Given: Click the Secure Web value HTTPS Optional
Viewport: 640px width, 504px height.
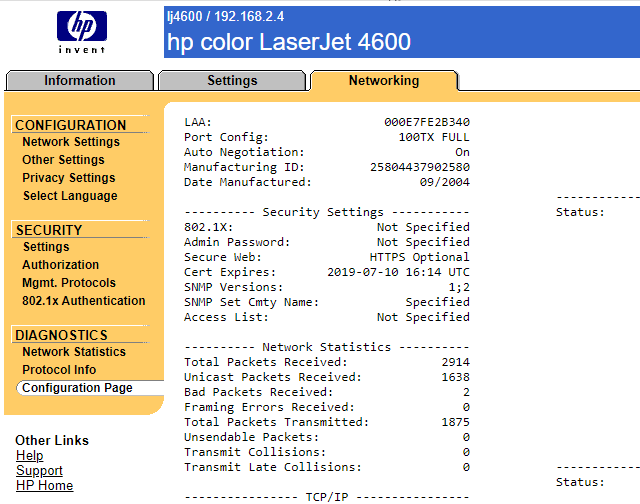Looking at the screenshot, I should point(420,257).
